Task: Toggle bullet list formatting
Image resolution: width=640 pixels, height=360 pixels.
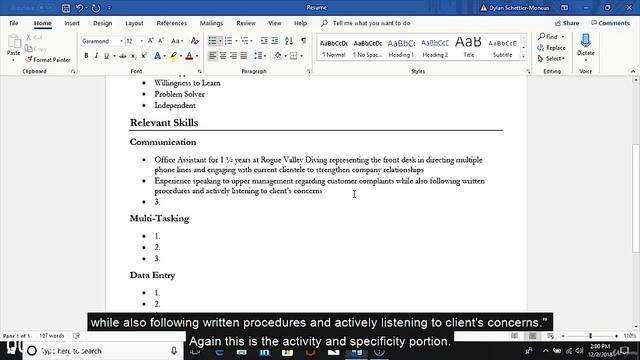Action: (x=212, y=41)
